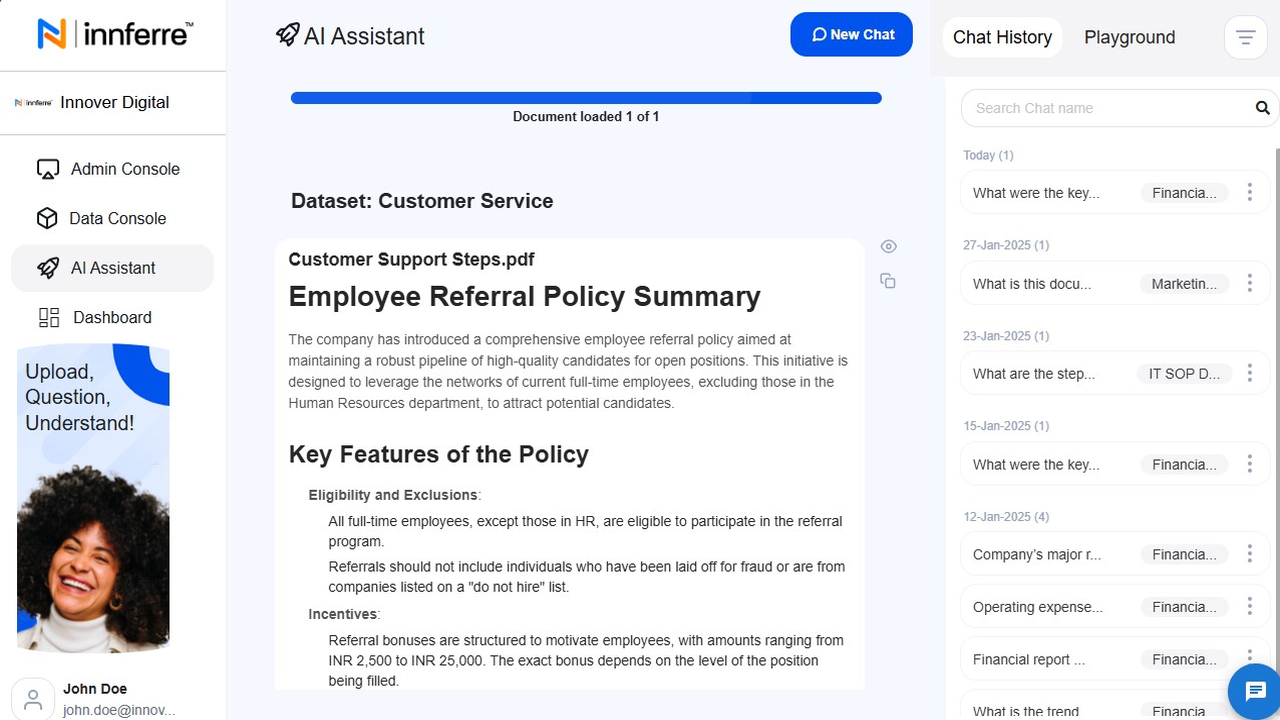Image resolution: width=1280 pixels, height=720 pixels.
Task: Click the innferre logo at top left
Action: pos(115,35)
